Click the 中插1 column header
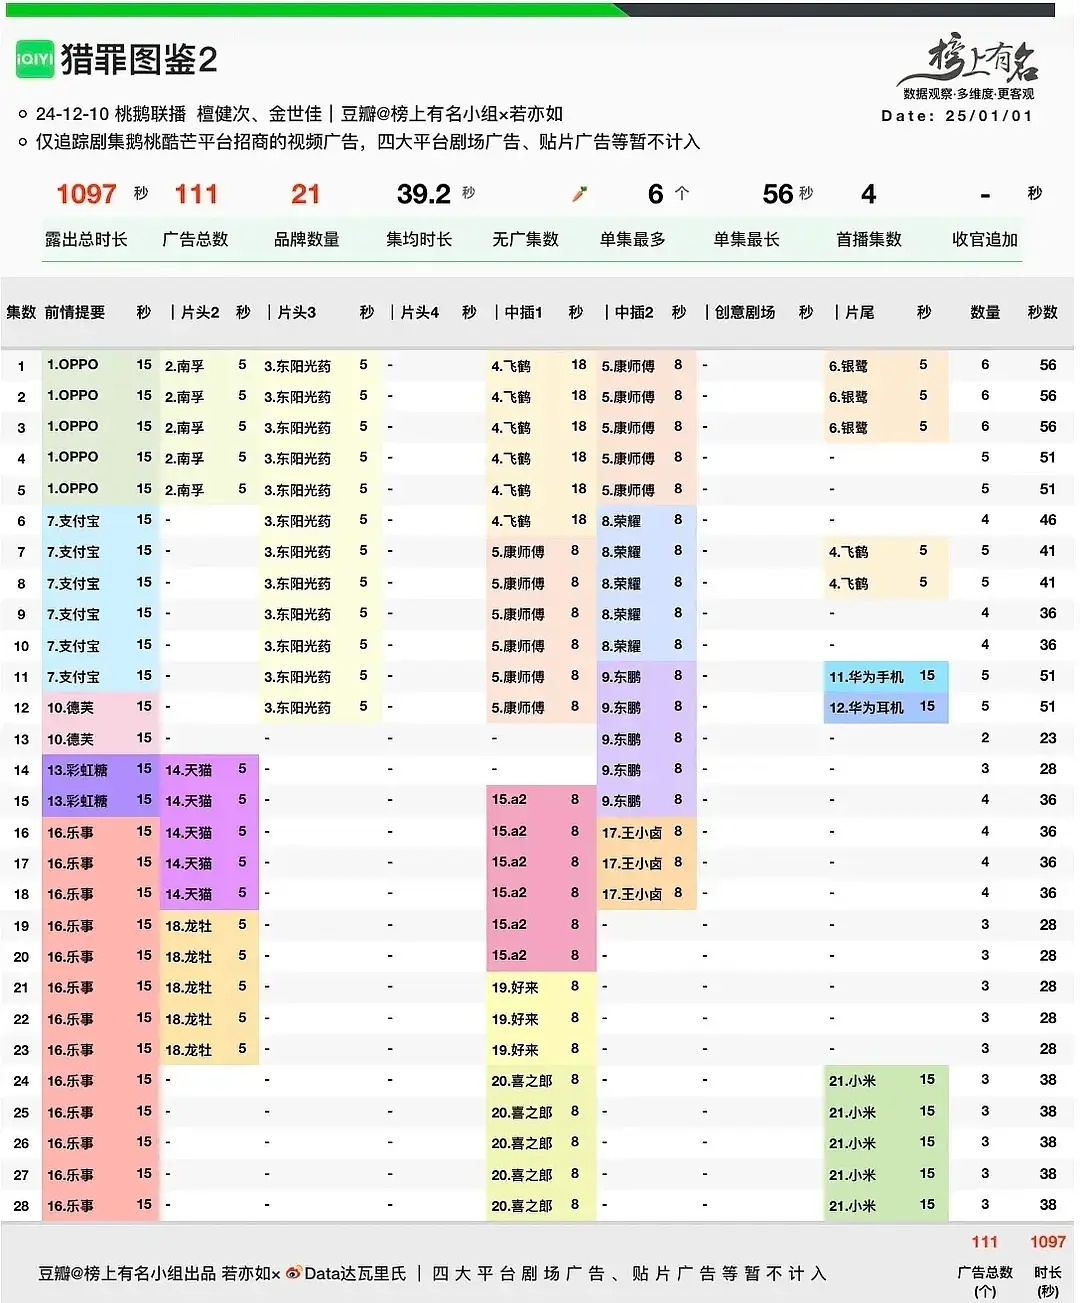Screen dimensions: 1080x1303 click(x=523, y=313)
